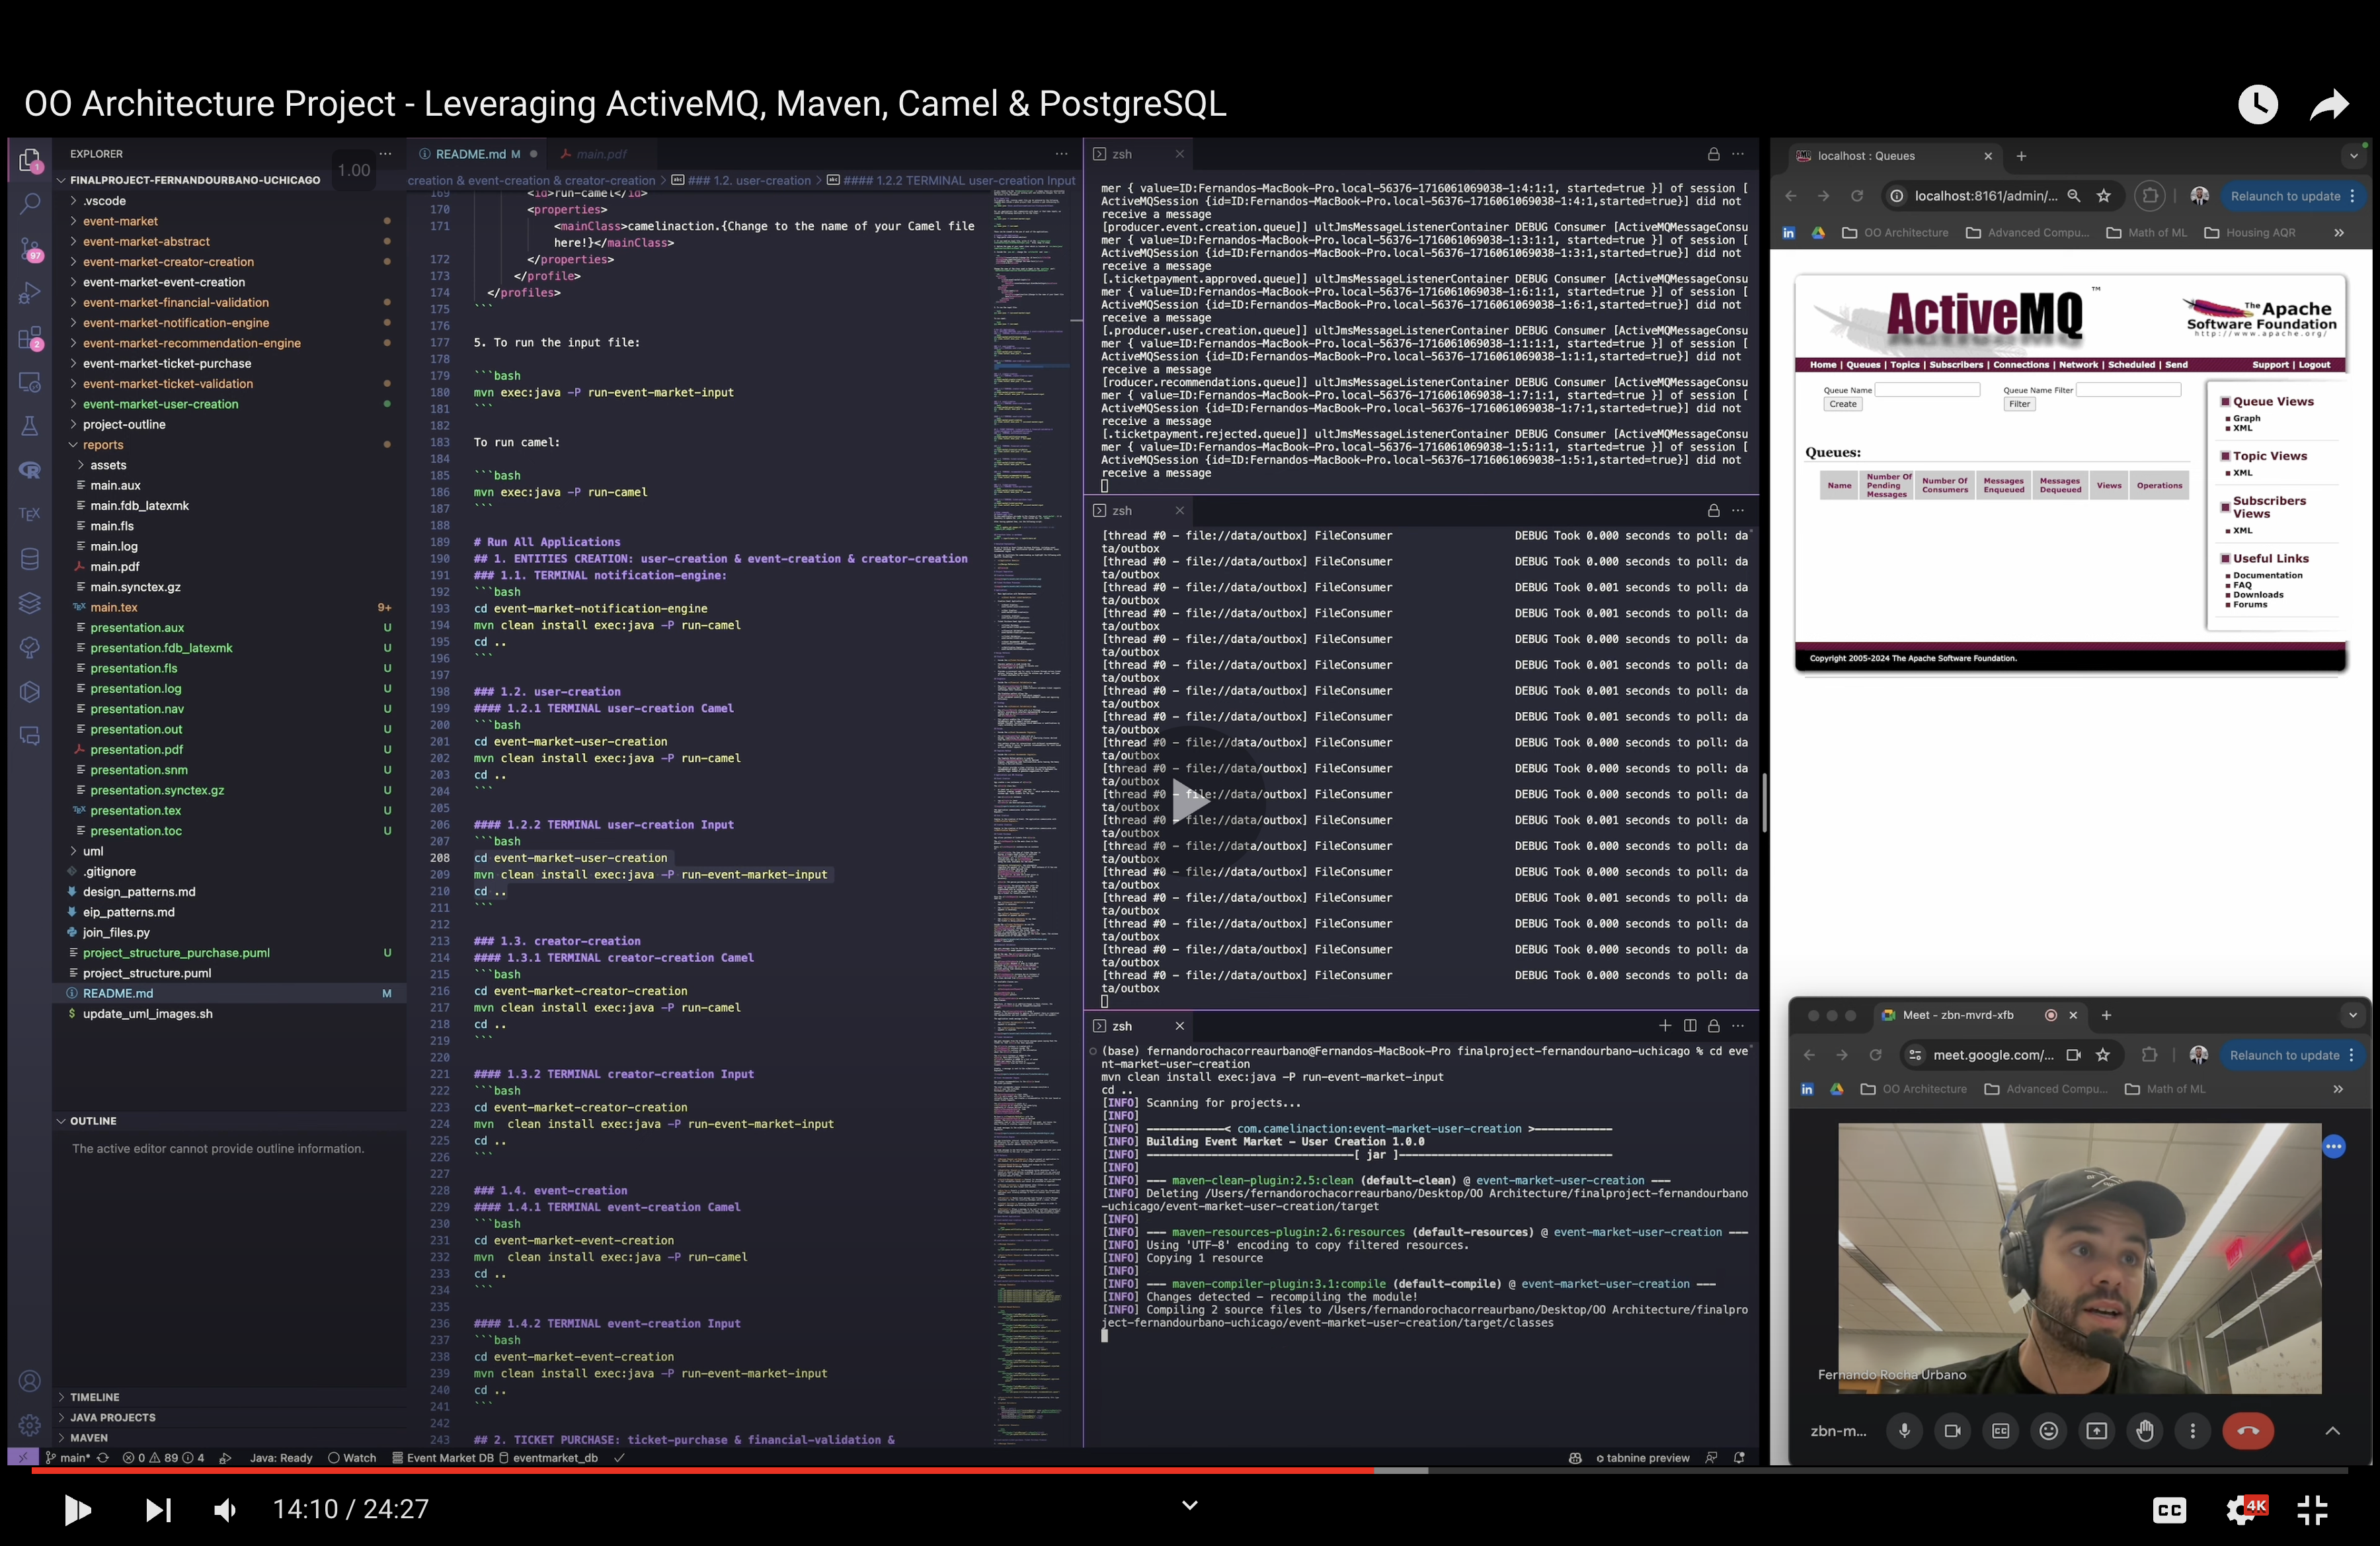
Task: Click the YouTube Watch later clock icon
Action: coord(2257,104)
